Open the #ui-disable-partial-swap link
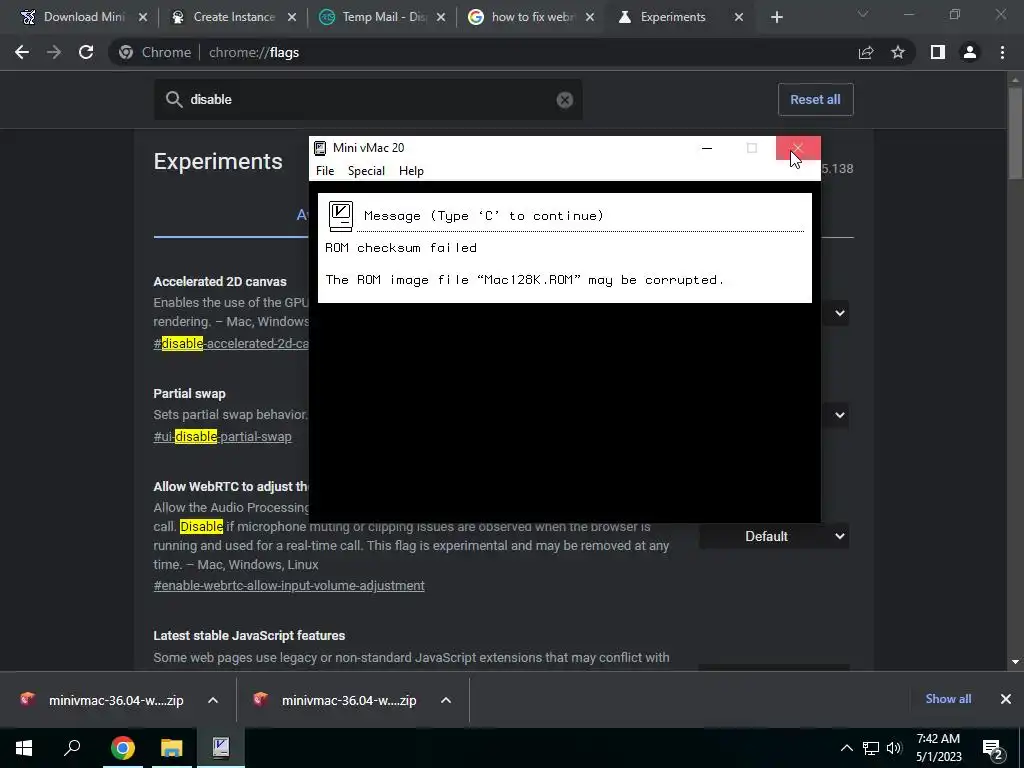Viewport: 1024px width, 768px height. pos(223,436)
